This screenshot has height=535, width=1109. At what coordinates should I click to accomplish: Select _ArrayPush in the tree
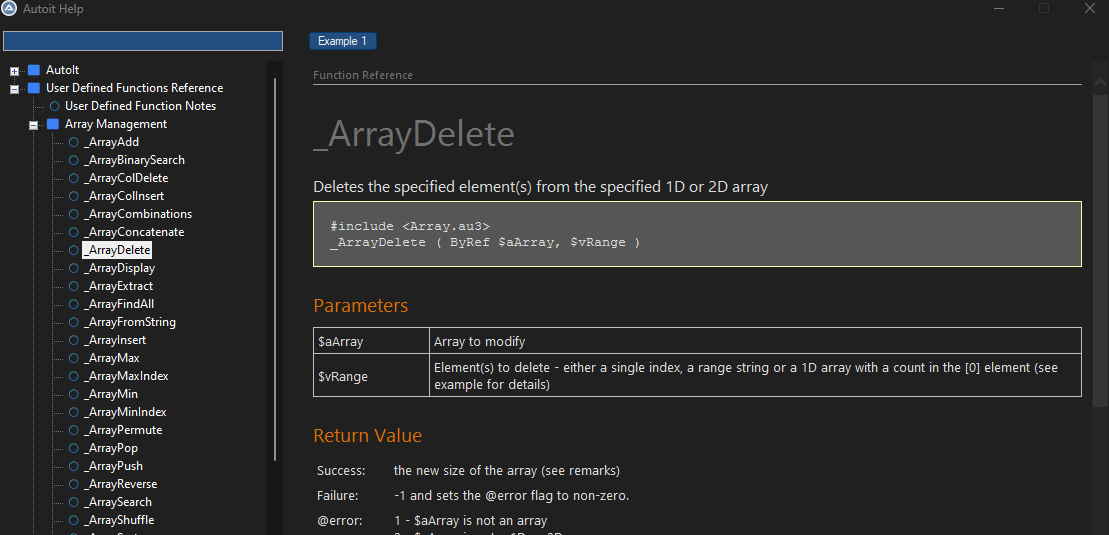[x=112, y=466]
